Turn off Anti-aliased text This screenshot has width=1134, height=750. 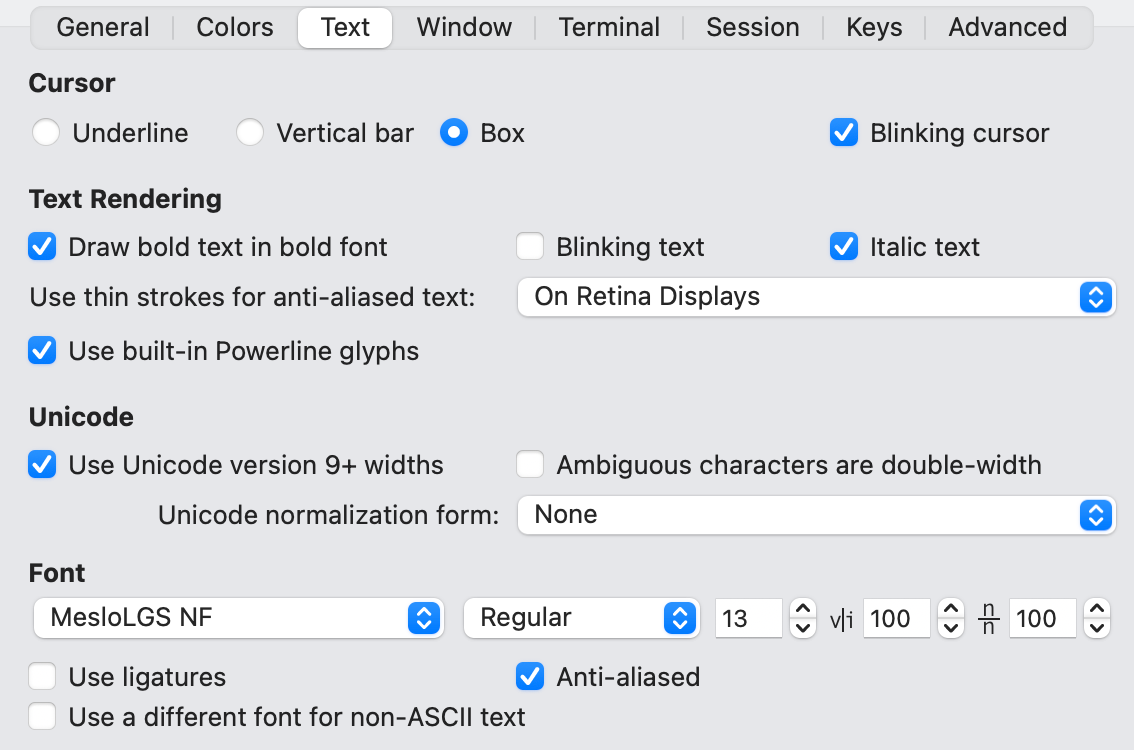pos(530,676)
